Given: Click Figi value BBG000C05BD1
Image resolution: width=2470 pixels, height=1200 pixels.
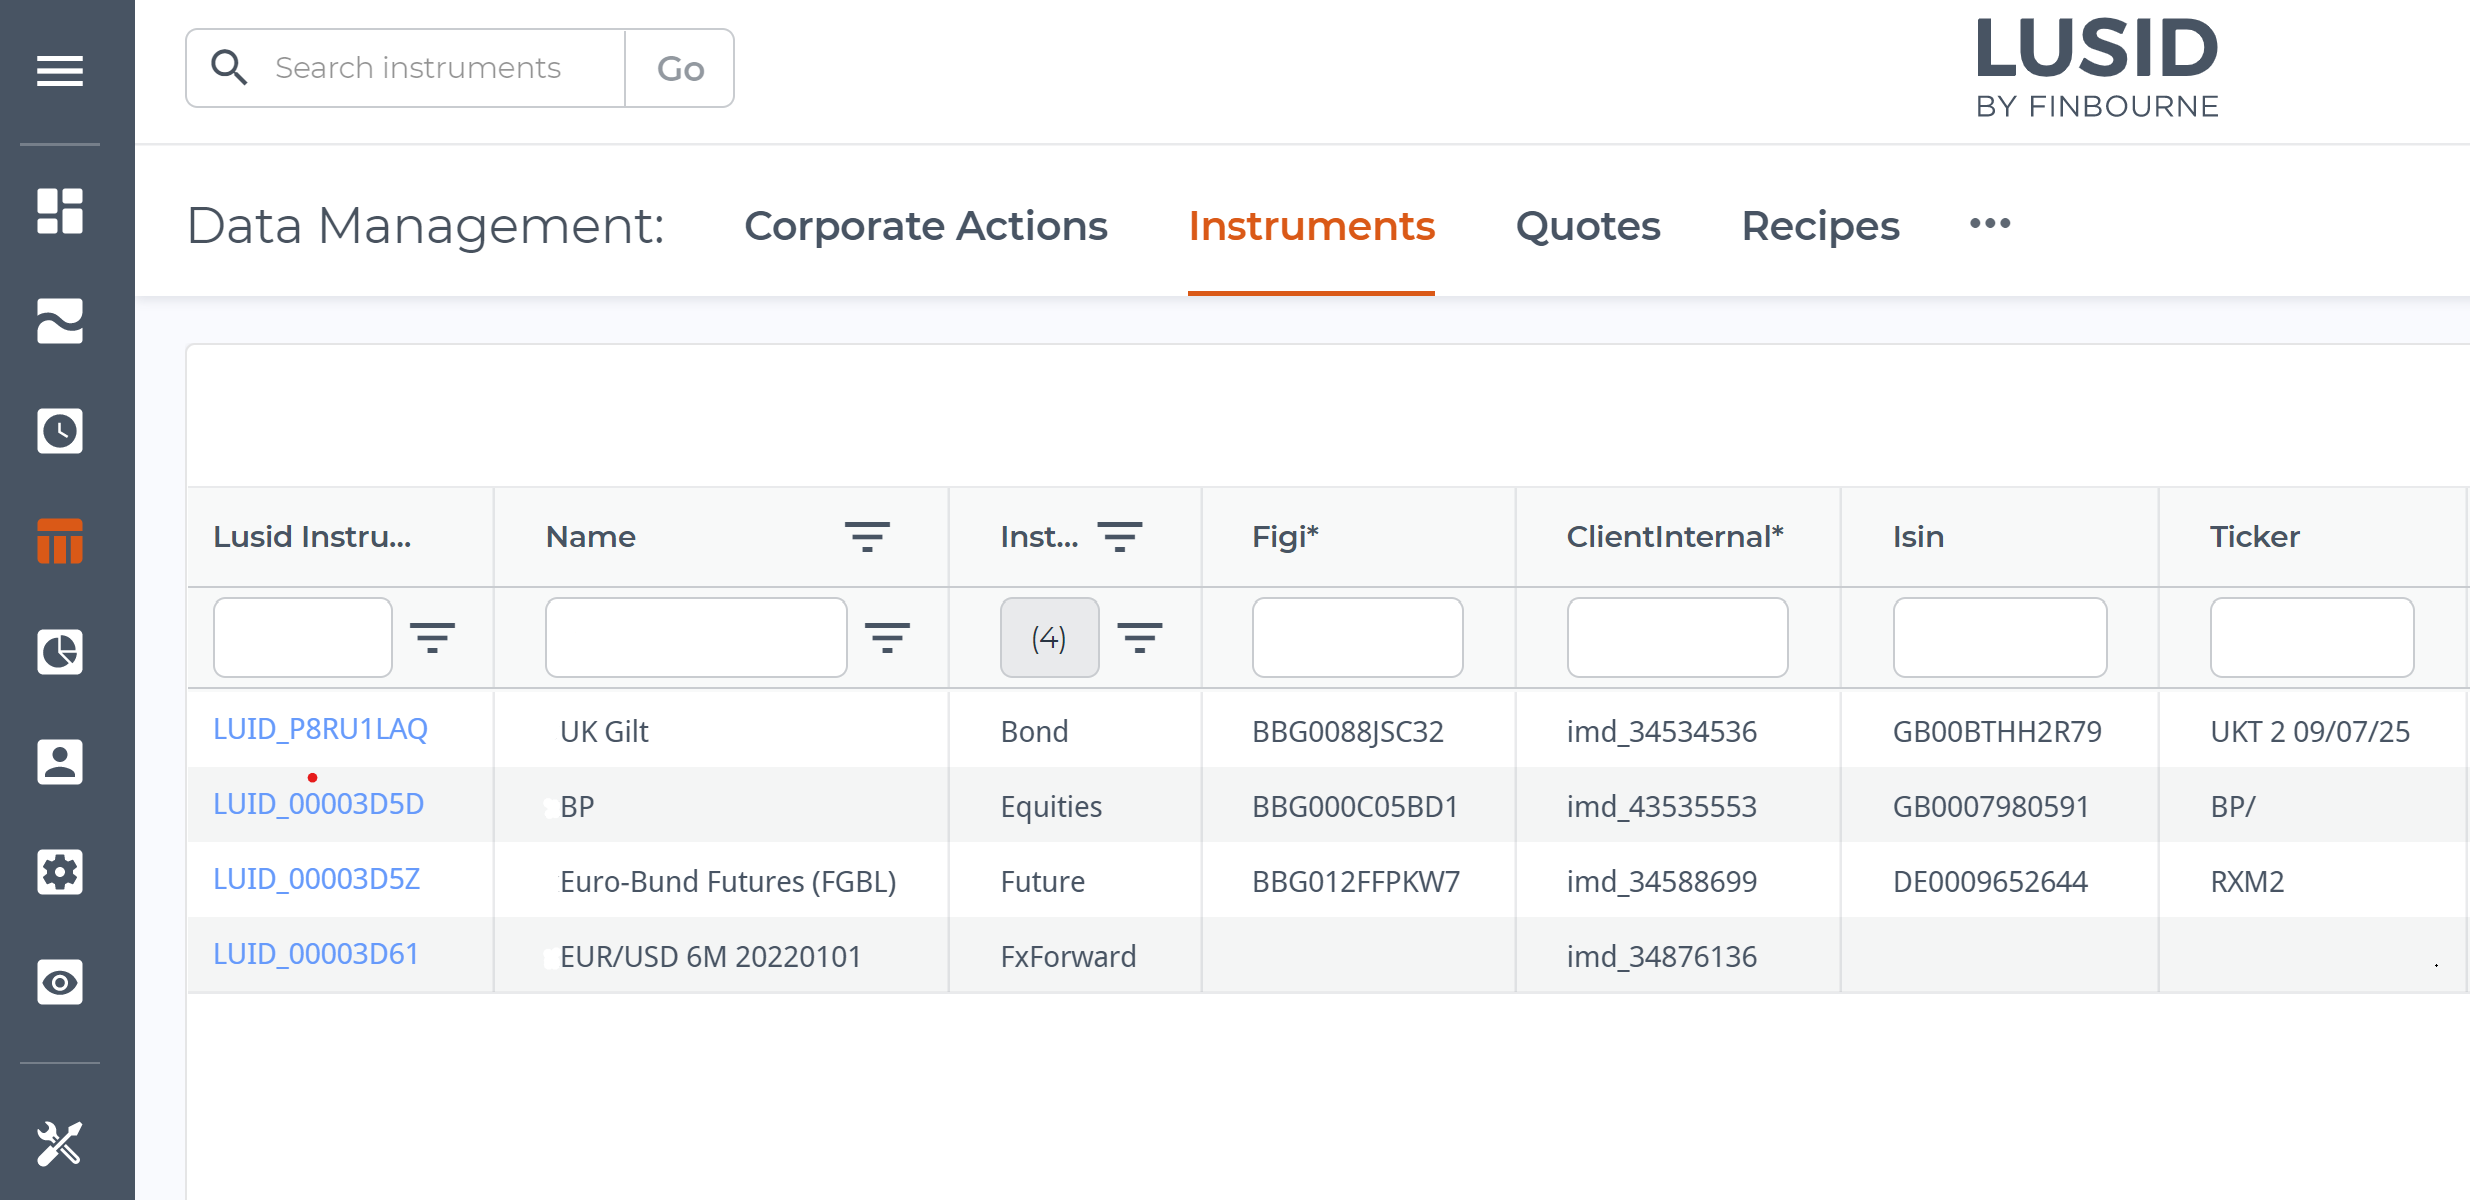Looking at the screenshot, I should pyautogui.click(x=1355, y=806).
